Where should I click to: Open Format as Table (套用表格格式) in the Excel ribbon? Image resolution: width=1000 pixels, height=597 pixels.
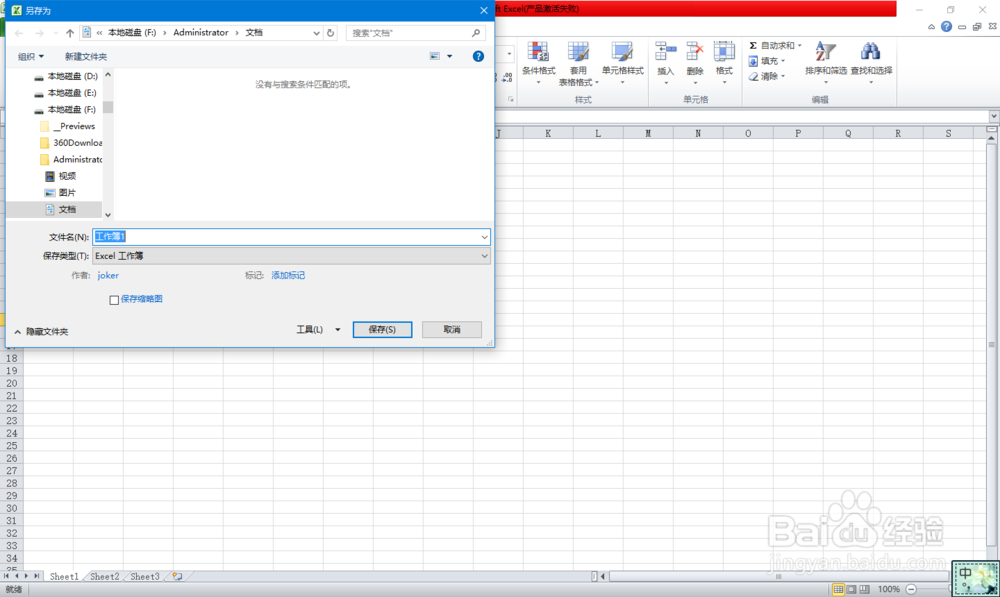coord(578,63)
